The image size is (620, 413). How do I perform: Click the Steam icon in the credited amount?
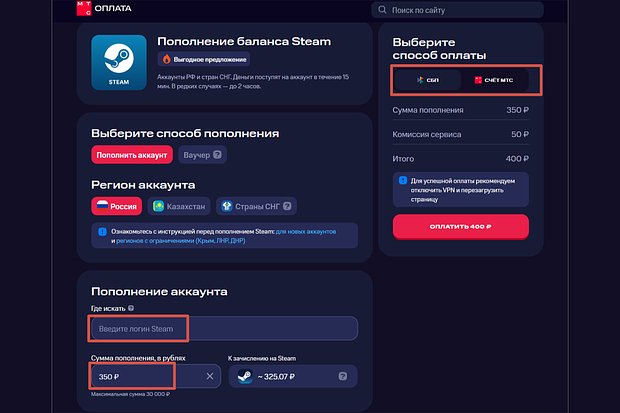[x=245, y=376]
